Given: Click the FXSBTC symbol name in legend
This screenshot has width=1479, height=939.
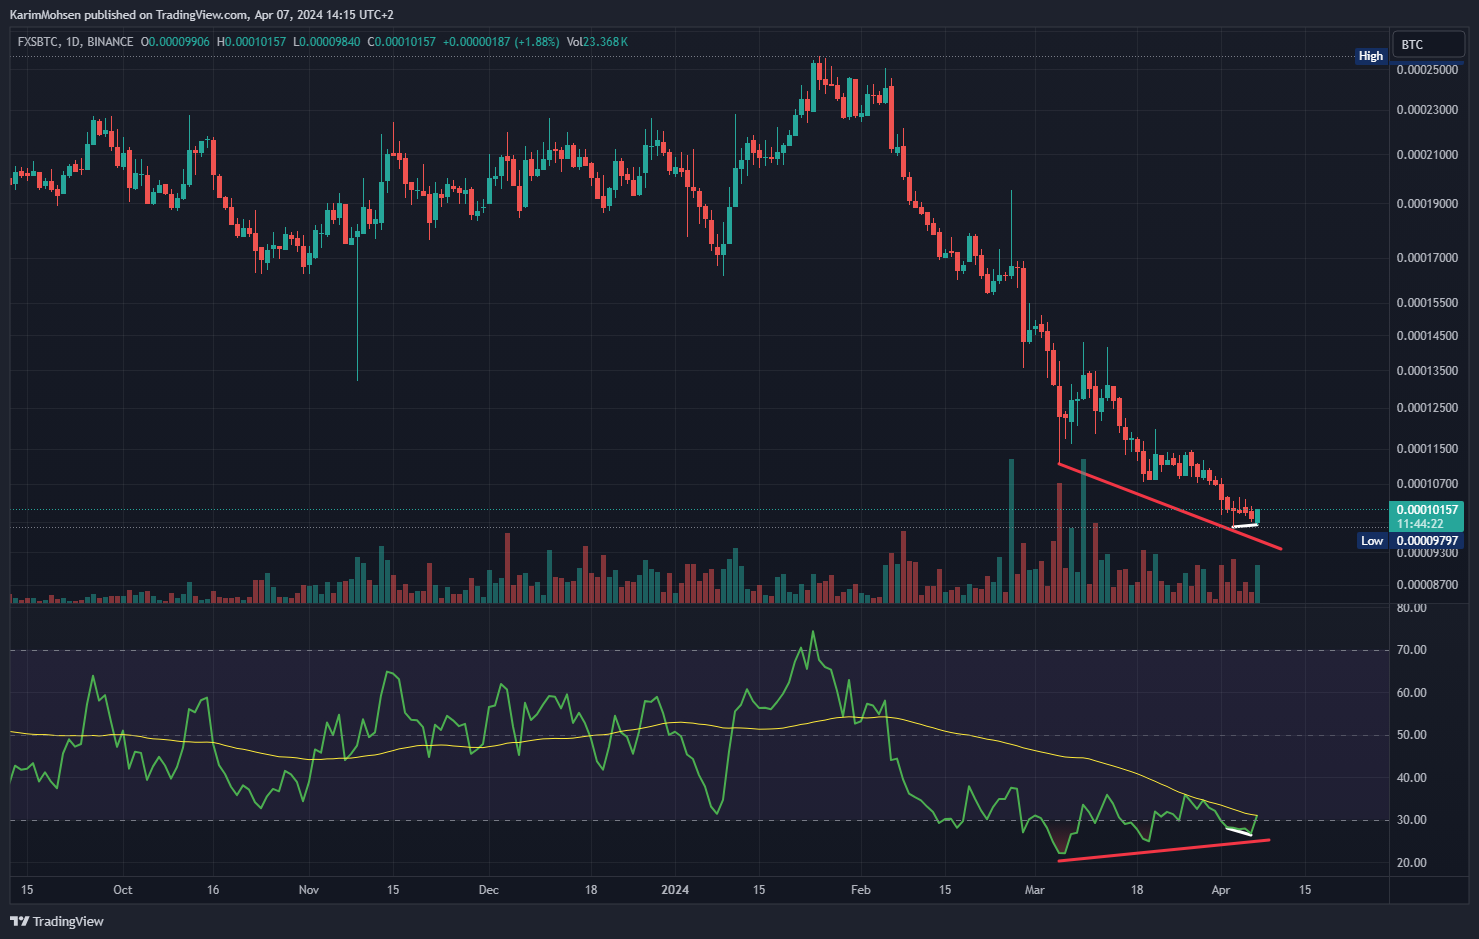Looking at the screenshot, I should pyautogui.click(x=37, y=42).
